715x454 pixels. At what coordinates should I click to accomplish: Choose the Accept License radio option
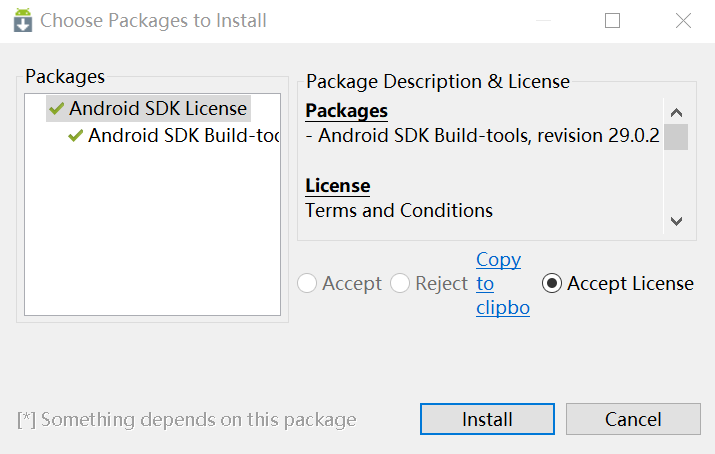click(552, 284)
